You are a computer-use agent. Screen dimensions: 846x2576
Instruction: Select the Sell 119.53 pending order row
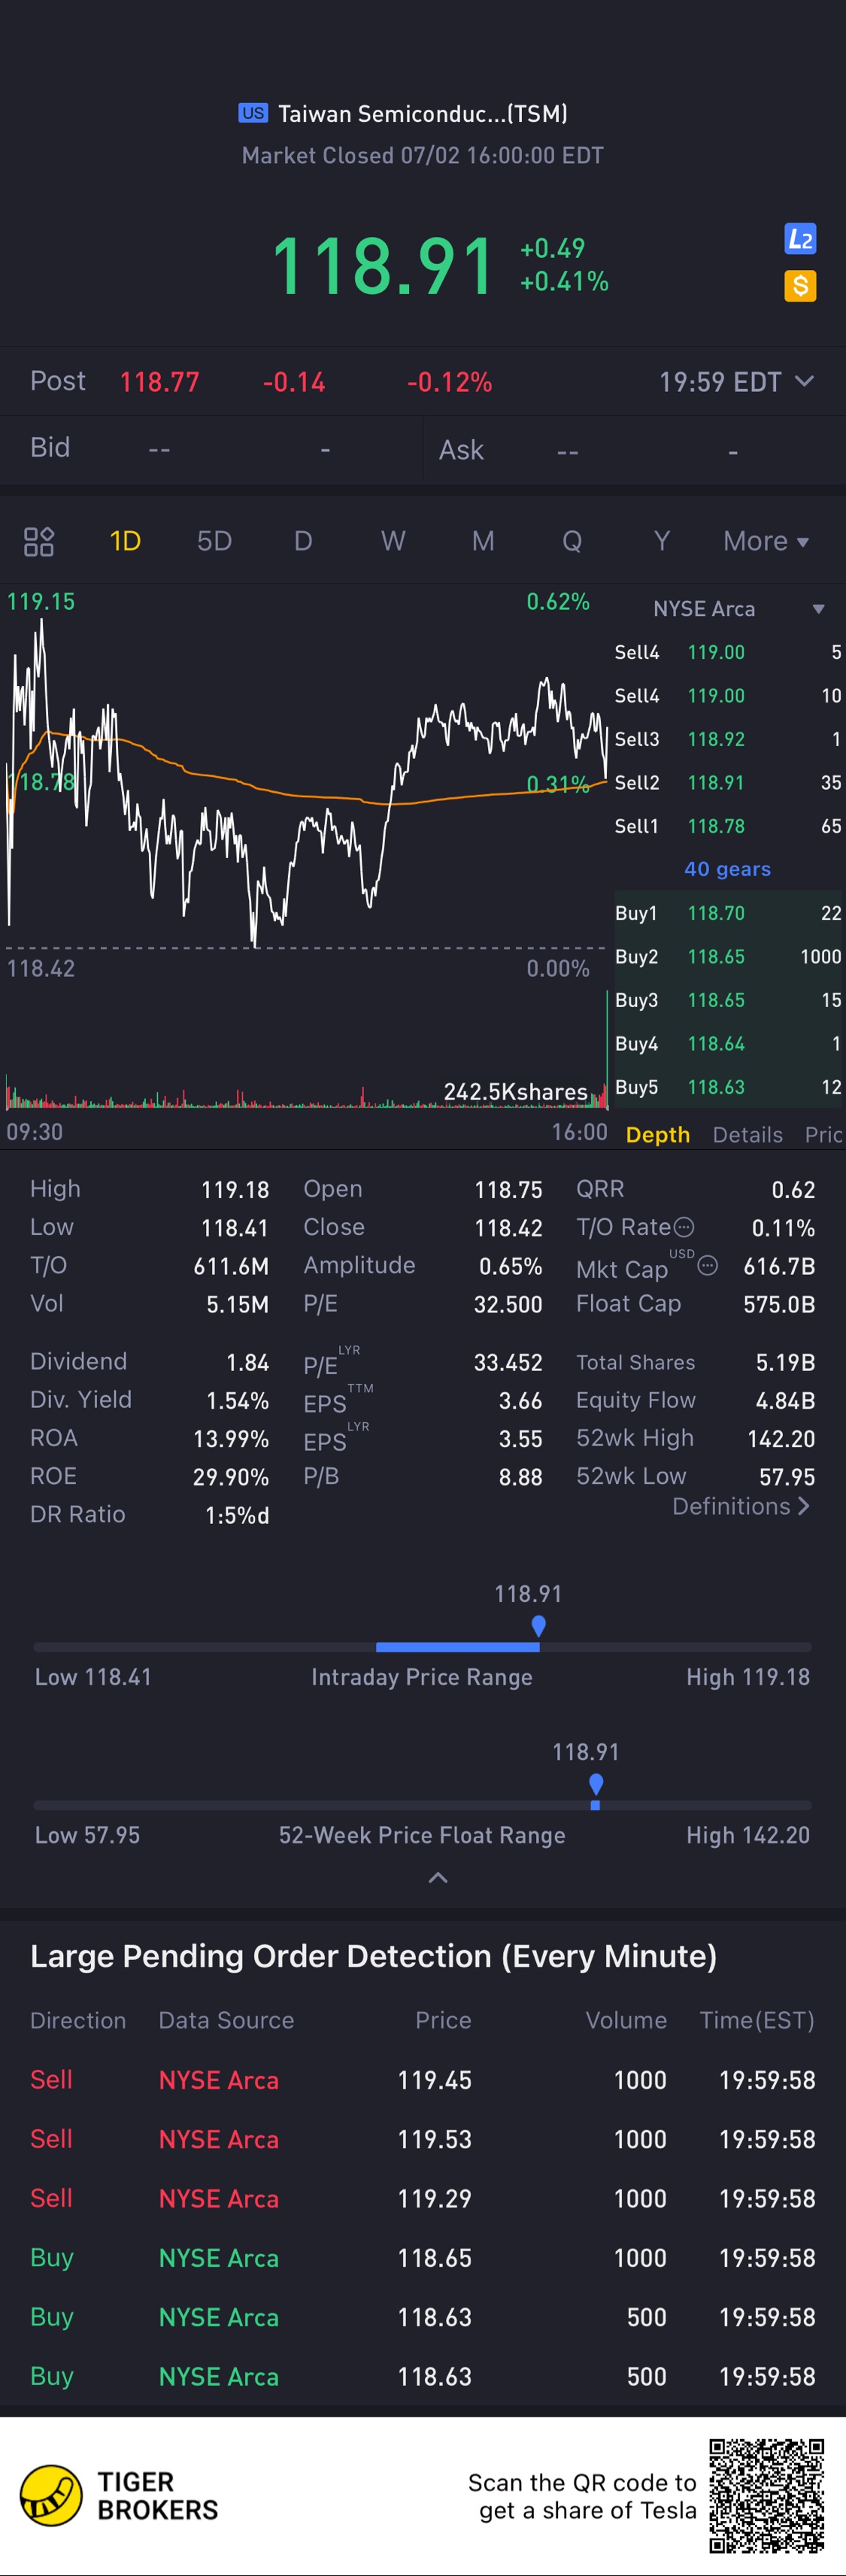point(423,2139)
